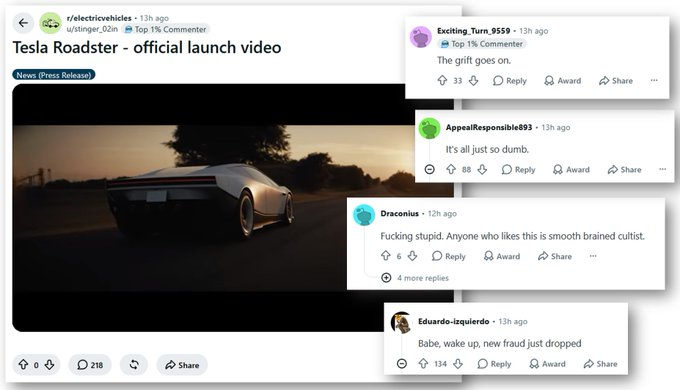Screen dimensions: 680x390
Task: Click Eduardo-izquierdo's avatar image
Action: 402,323
